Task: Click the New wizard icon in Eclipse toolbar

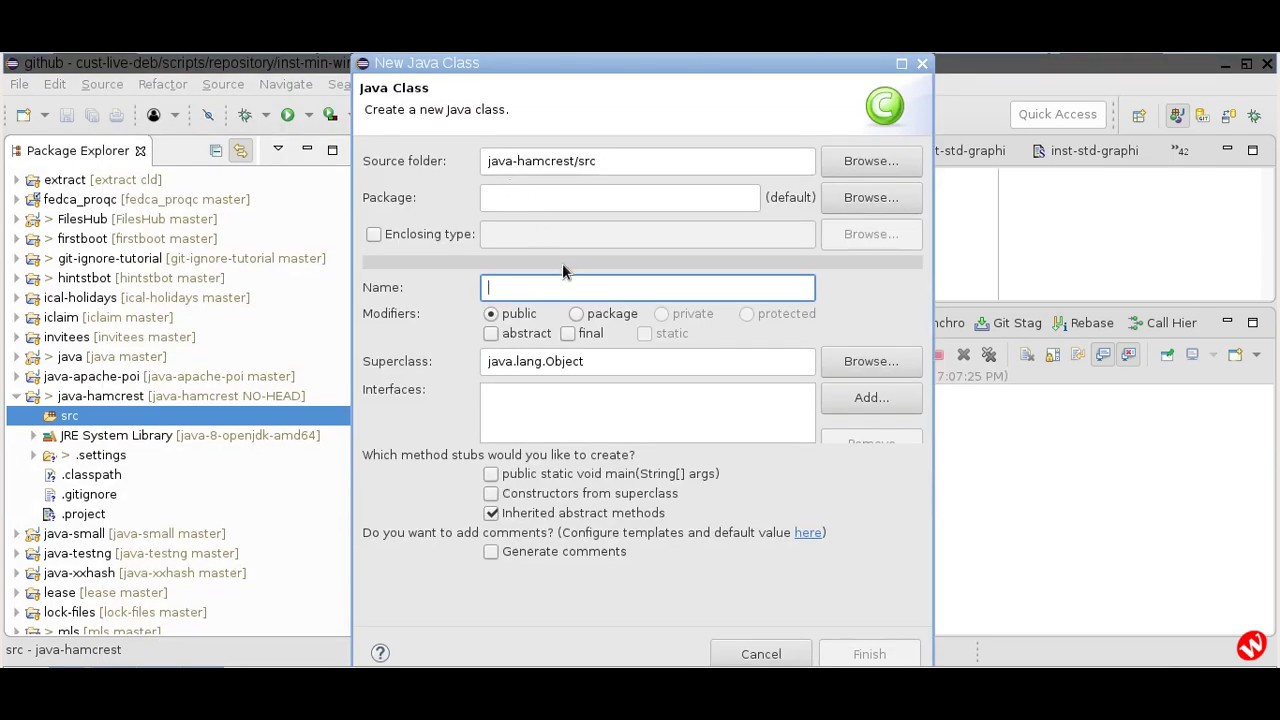Action: point(24,115)
